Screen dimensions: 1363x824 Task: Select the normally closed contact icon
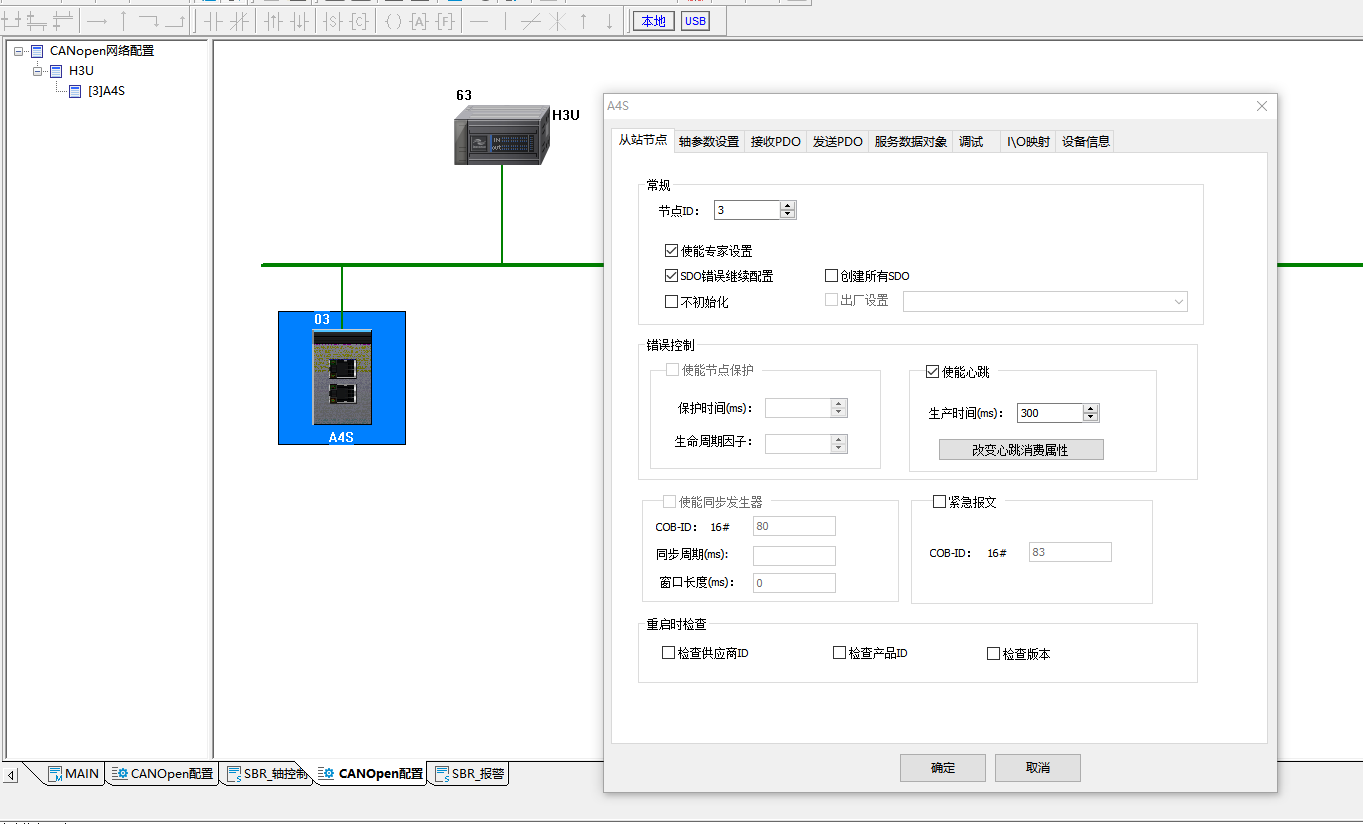pyautogui.click(x=240, y=21)
